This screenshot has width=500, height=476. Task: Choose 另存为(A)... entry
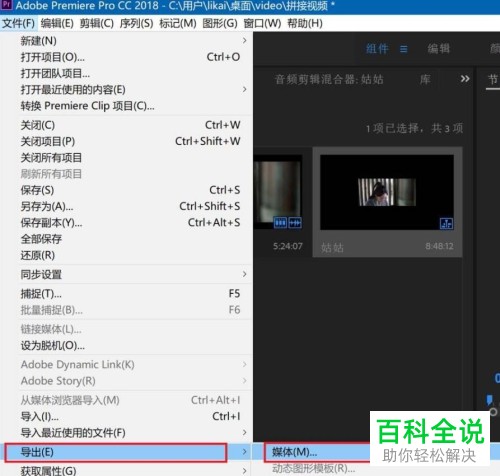pyautogui.click(x=126, y=206)
